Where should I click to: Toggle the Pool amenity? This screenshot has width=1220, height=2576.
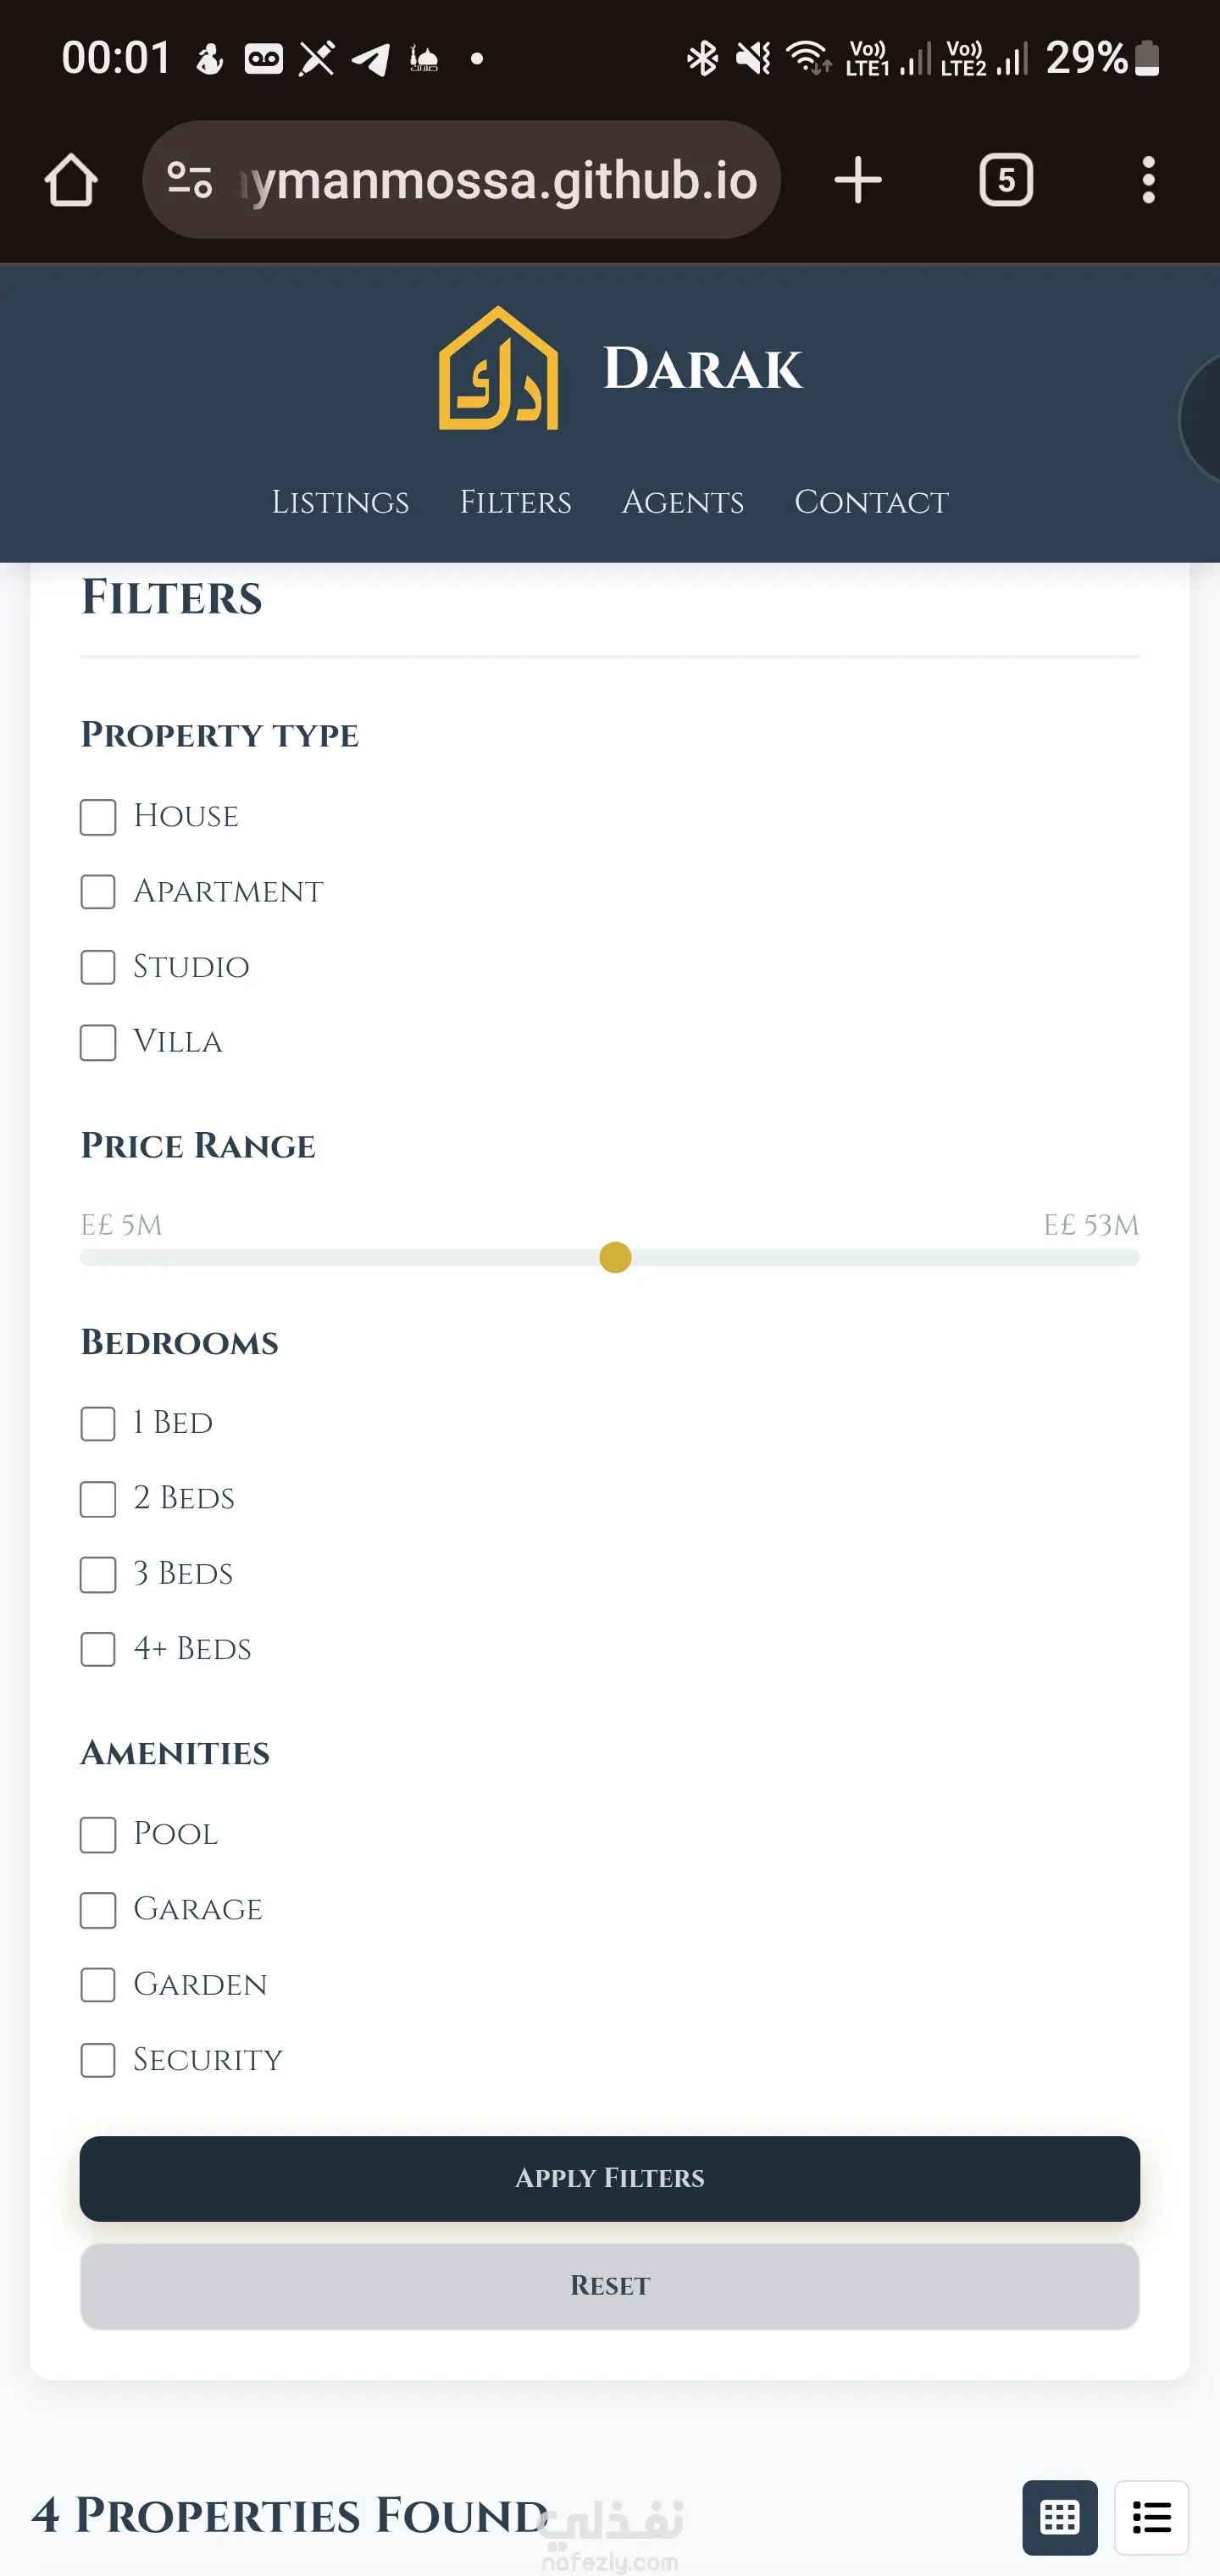click(x=98, y=1834)
